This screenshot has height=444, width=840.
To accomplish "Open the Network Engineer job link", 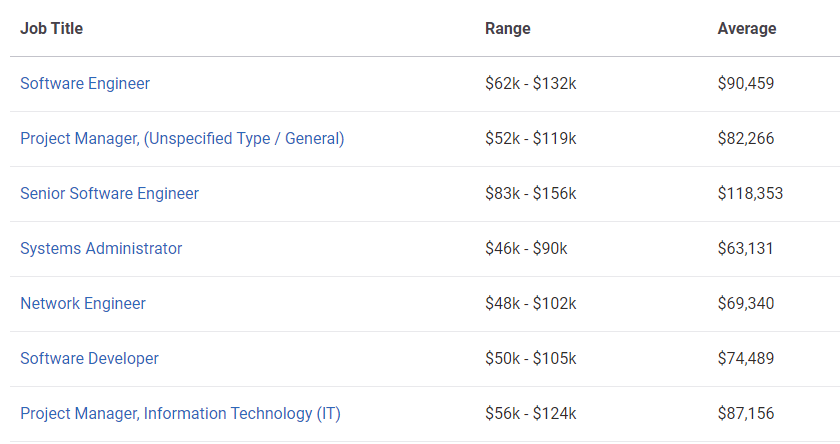I will click(x=83, y=304).
